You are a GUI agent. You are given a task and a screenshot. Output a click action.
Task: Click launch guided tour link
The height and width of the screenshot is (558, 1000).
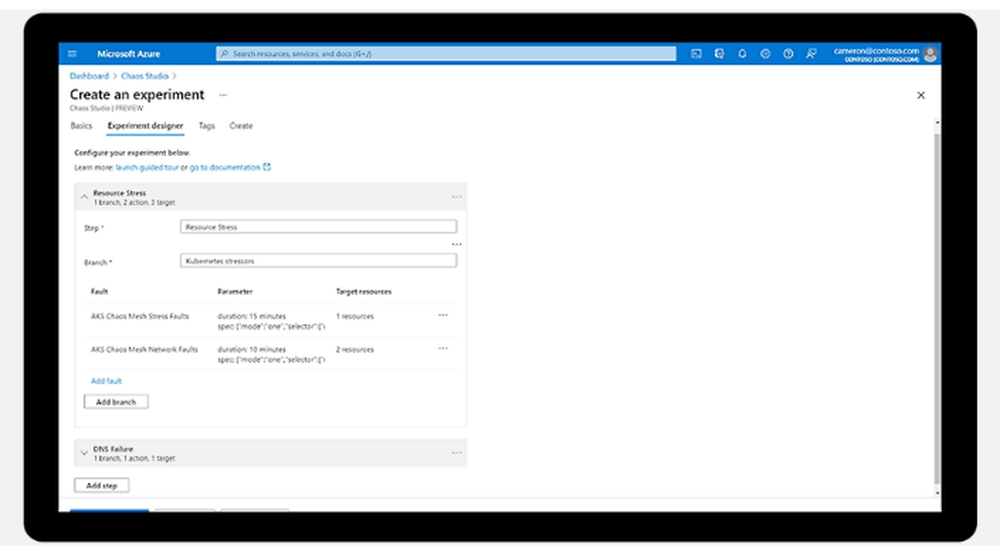(x=147, y=167)
